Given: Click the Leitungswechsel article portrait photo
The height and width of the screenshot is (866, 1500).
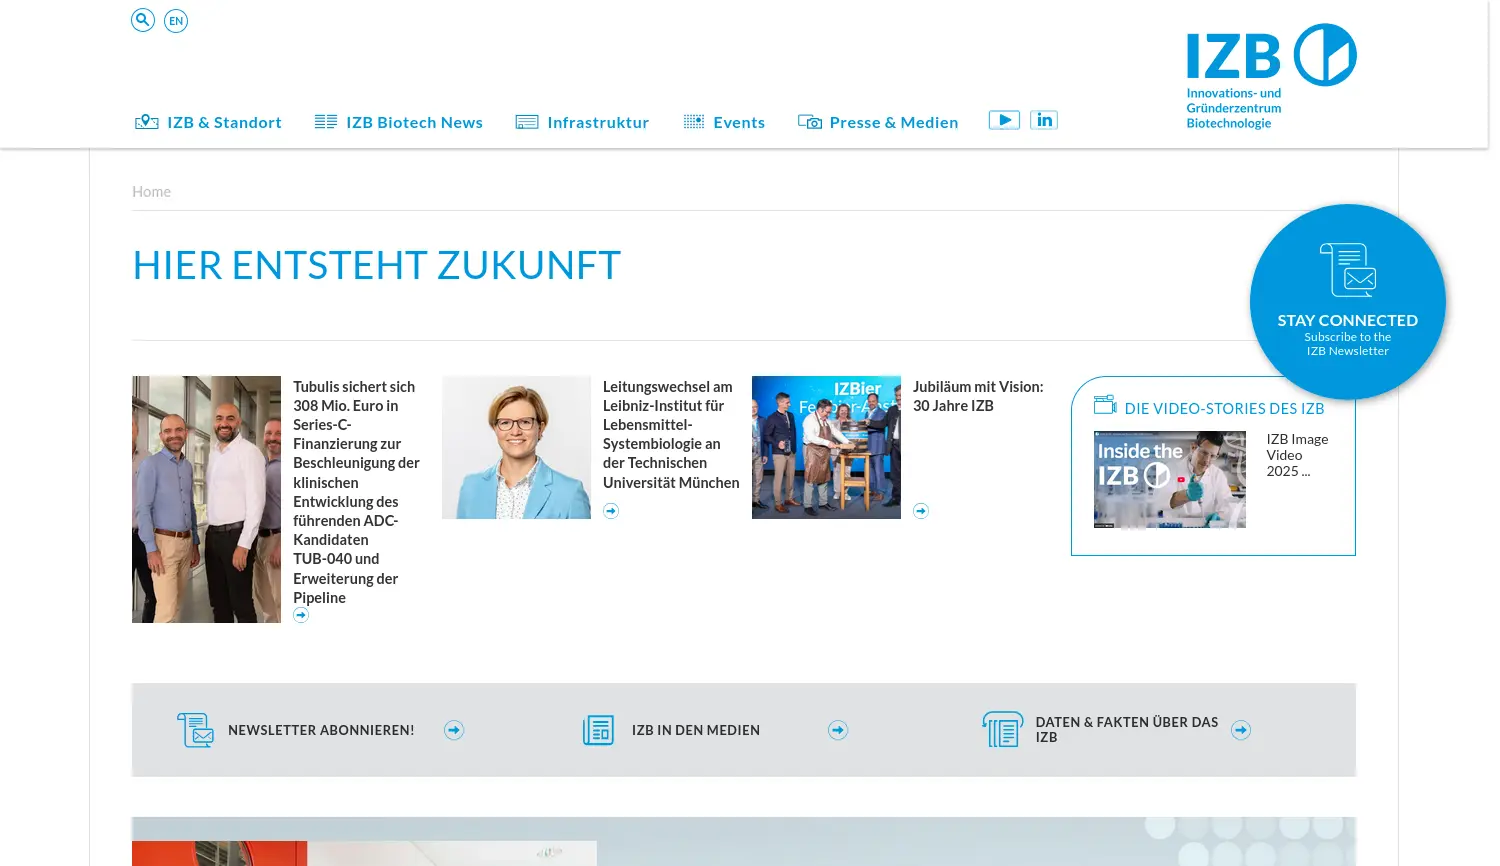Looking at the screenshot, I should [516, 447].
